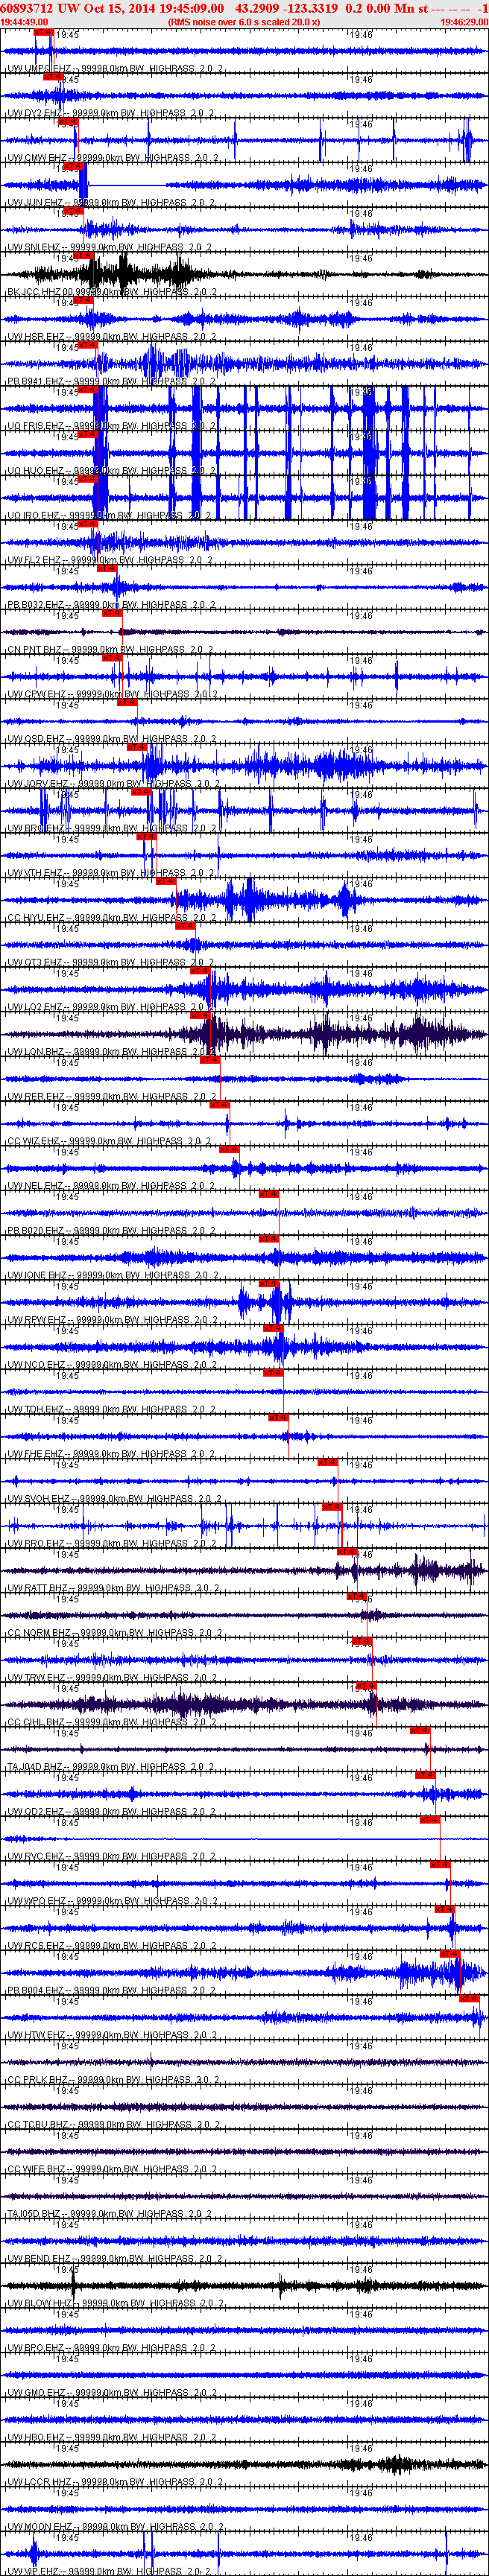Select the UW HTW EHZ station label
Image resolution: width=489 pixels, height=2576 pixels.
click(111, 2035)
